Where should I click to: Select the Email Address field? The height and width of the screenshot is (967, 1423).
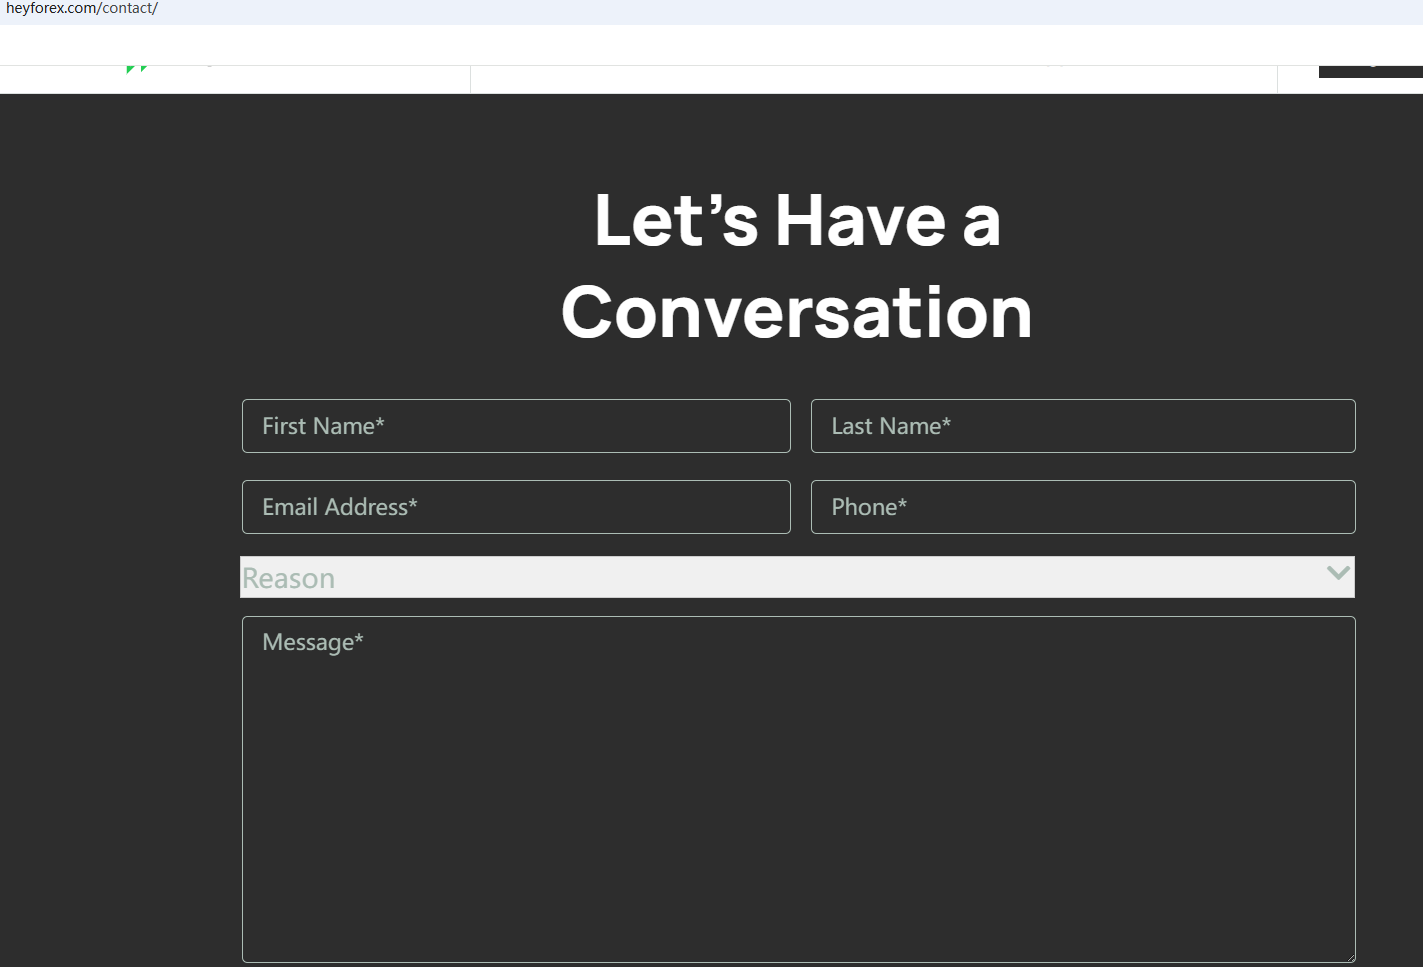(x=516, y=507)
